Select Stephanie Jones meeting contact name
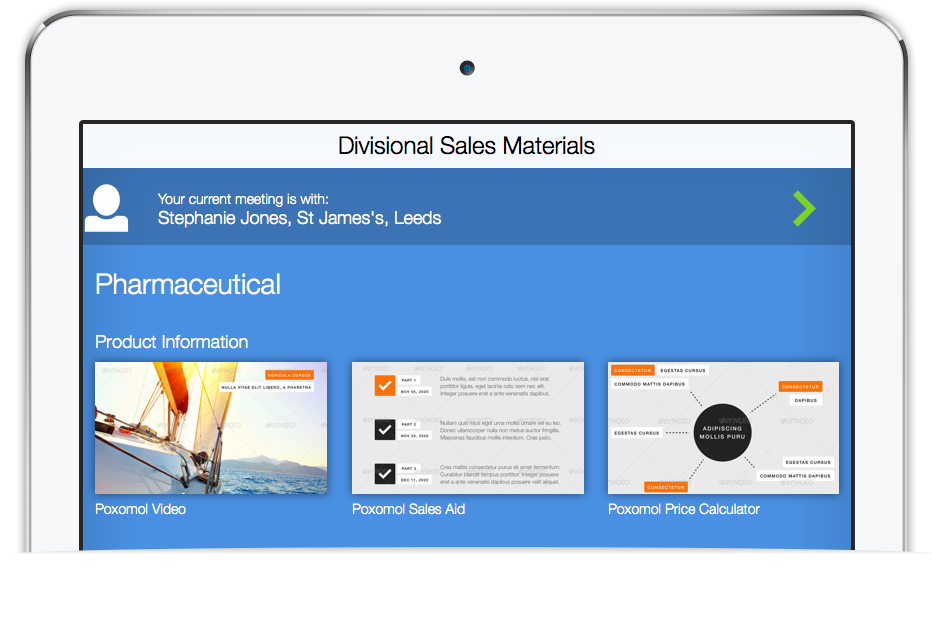Screen dimensions: 932x619 (223, 218)
